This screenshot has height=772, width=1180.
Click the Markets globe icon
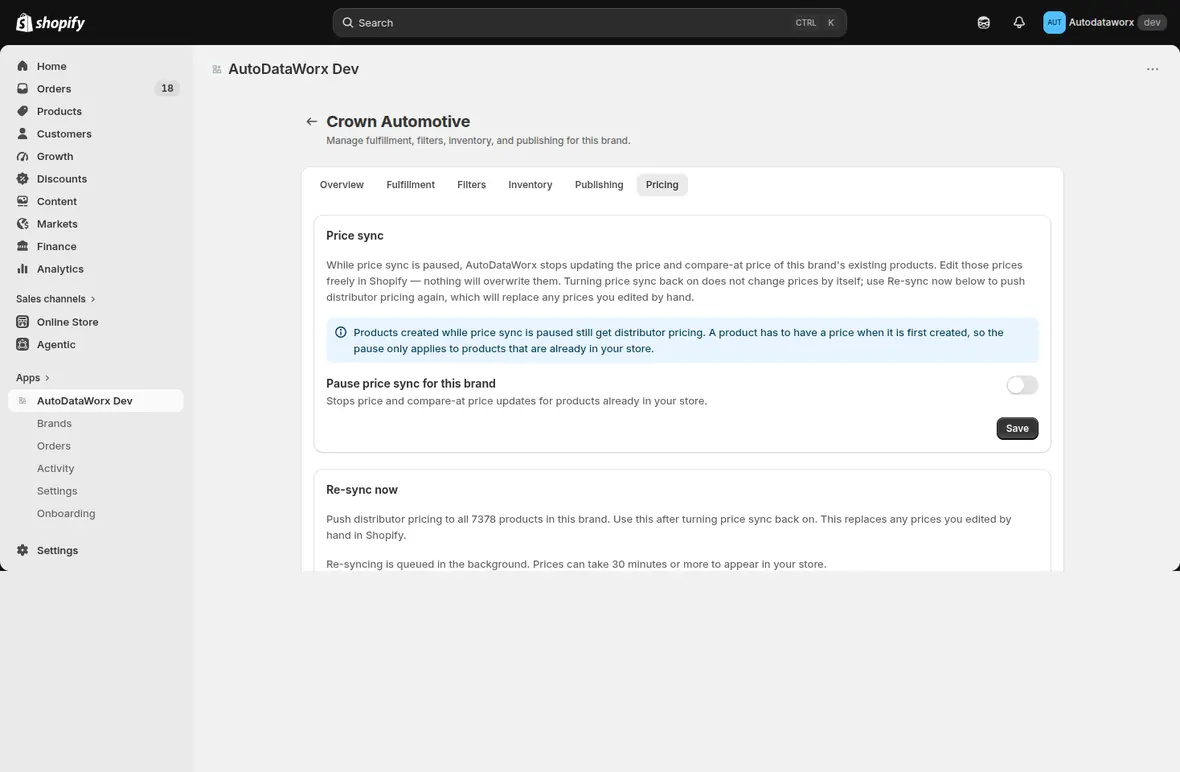[23, 224]
